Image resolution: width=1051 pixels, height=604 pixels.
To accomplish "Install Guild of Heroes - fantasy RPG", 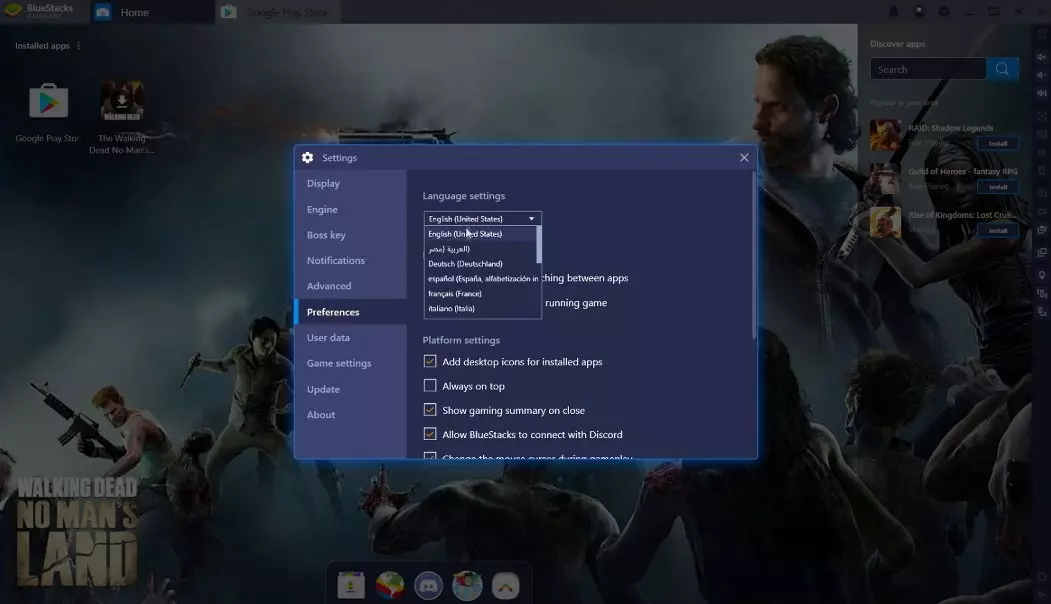I will pyautogui.click(x=997, y=187).
